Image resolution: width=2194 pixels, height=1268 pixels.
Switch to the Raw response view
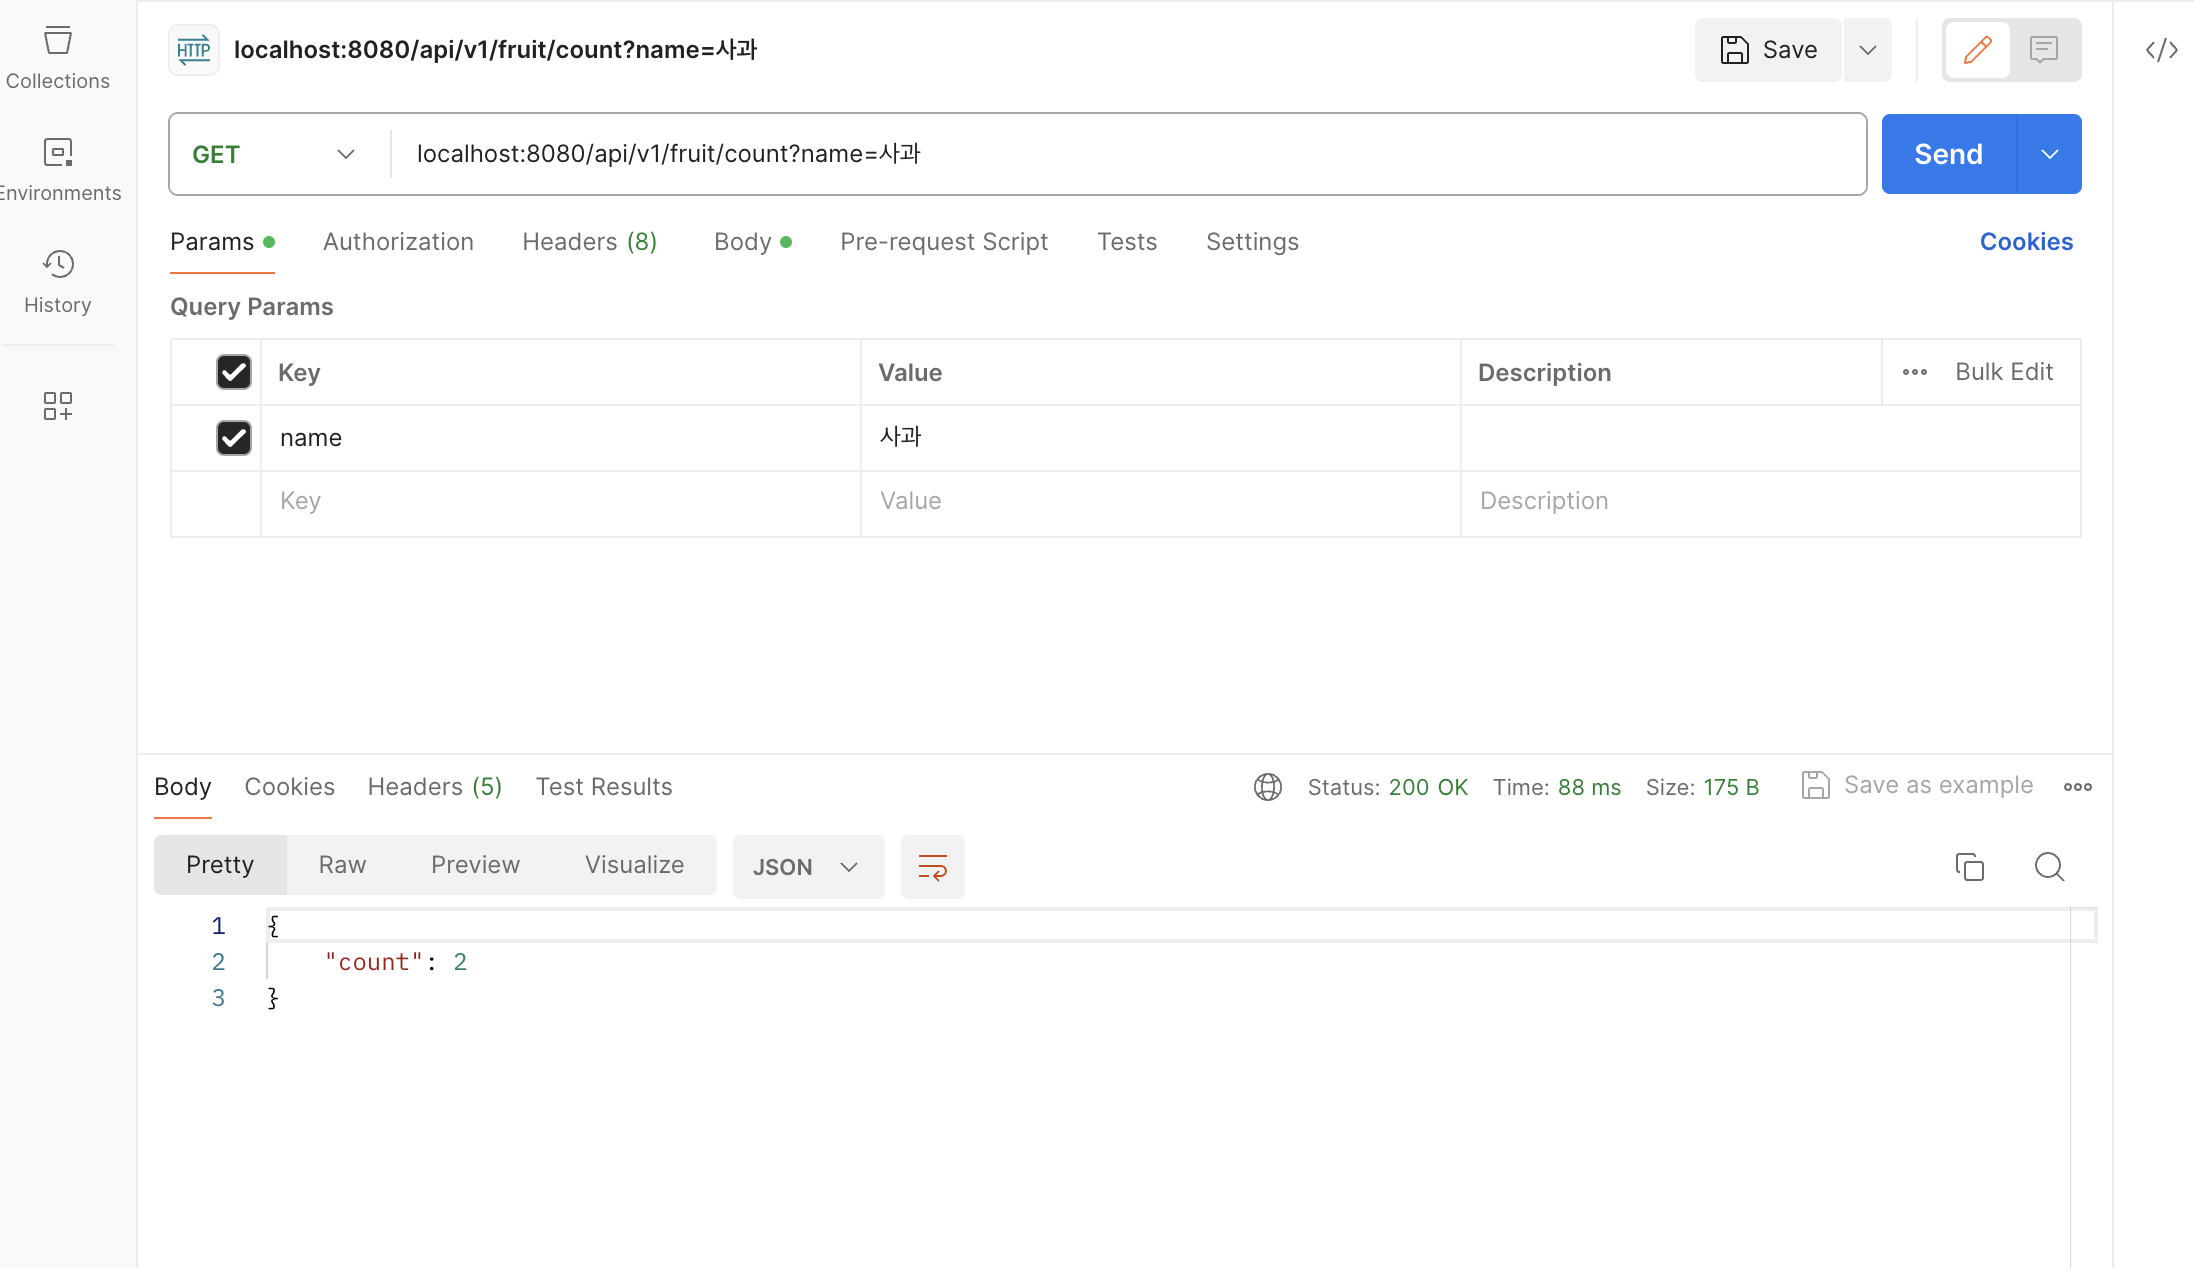[x=342, y=865]
